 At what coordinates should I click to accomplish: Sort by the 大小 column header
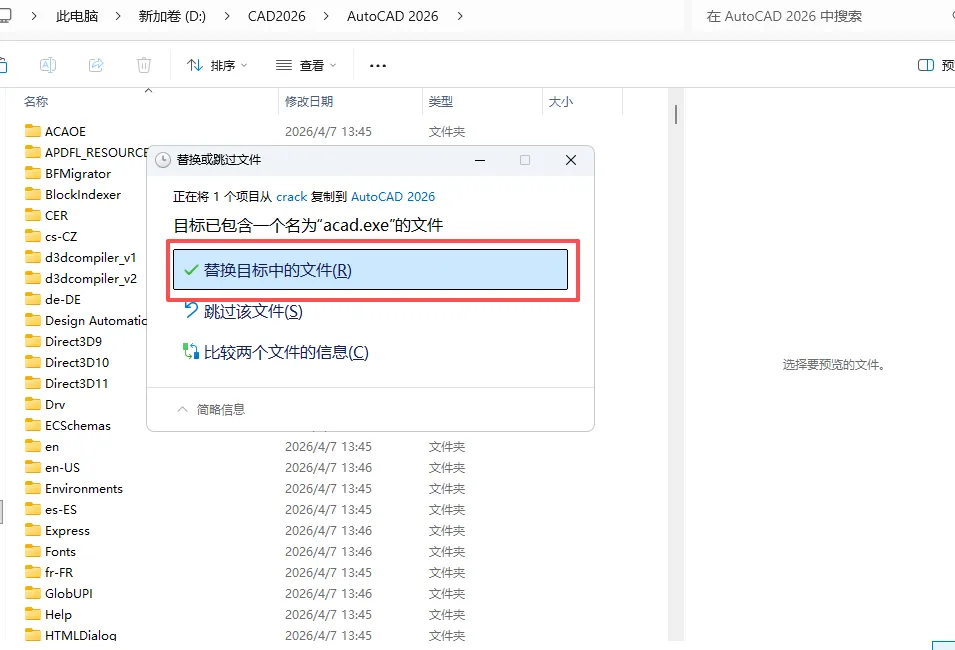tap(560, 102)
